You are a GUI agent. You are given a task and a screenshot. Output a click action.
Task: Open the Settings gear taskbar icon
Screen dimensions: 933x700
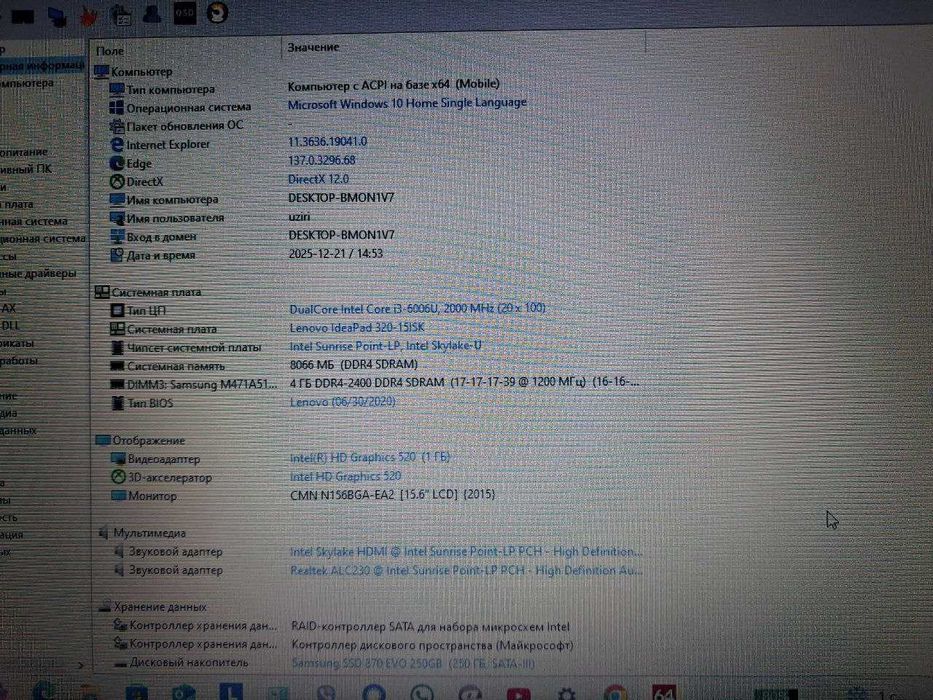click(566, 694)
